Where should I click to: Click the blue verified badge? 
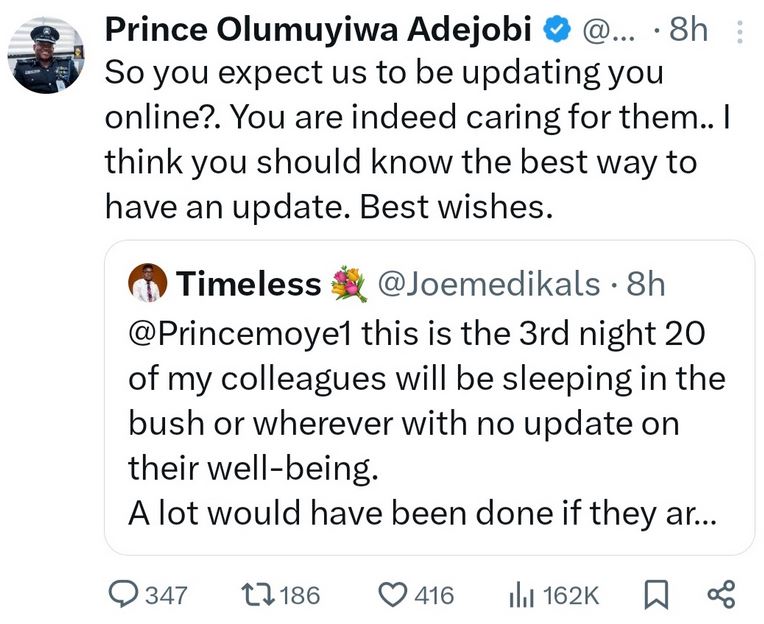pyautogui.click(x=555, y=31)
